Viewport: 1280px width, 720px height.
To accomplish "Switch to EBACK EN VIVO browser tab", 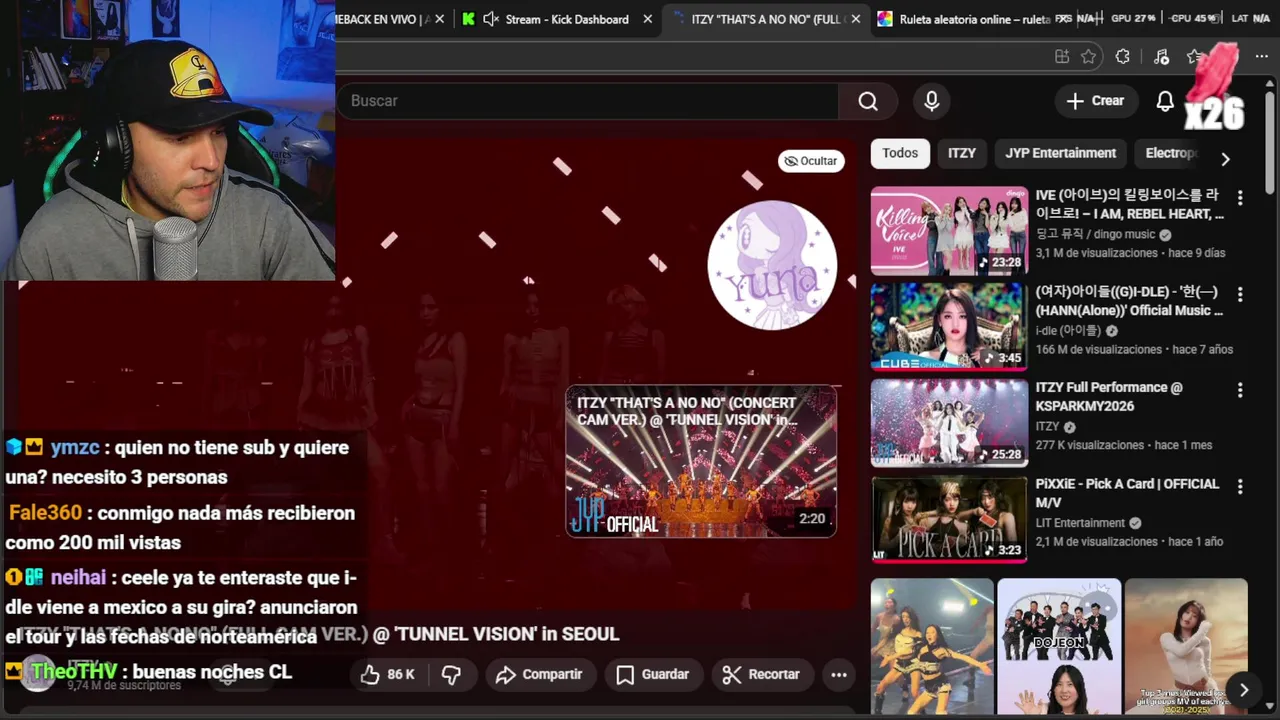I will (x=382, y=19).
